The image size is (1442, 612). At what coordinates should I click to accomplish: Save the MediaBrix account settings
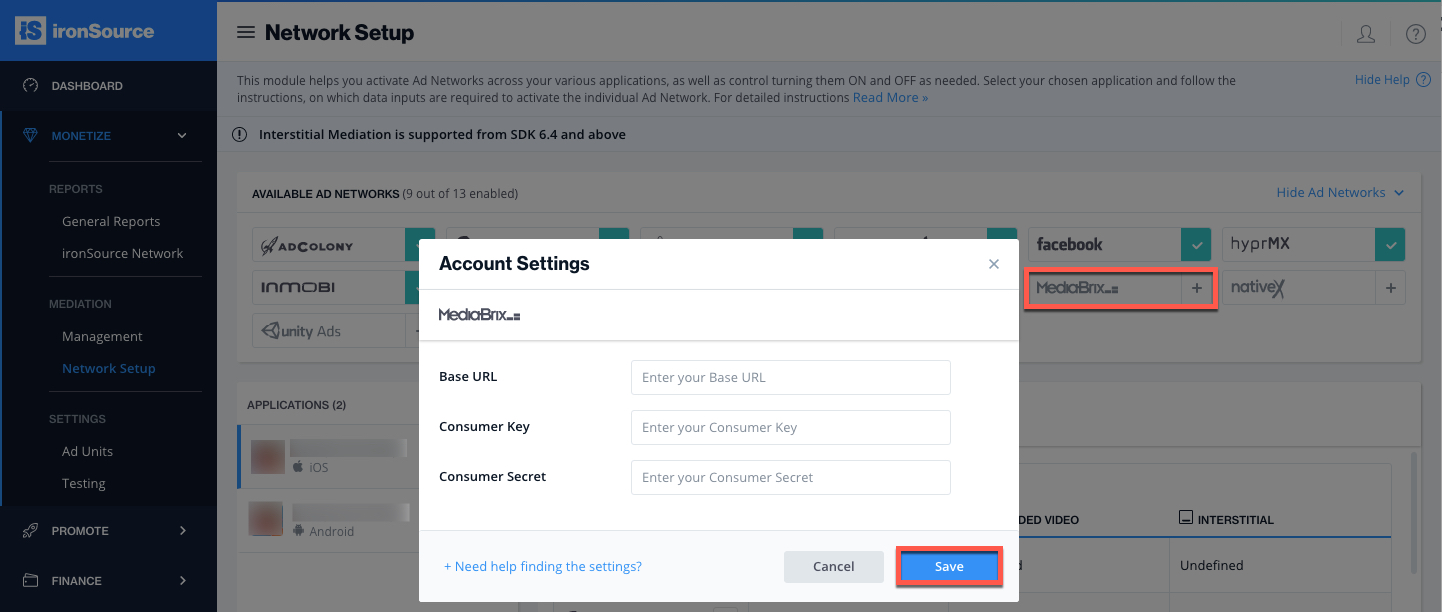pos(948,566)
